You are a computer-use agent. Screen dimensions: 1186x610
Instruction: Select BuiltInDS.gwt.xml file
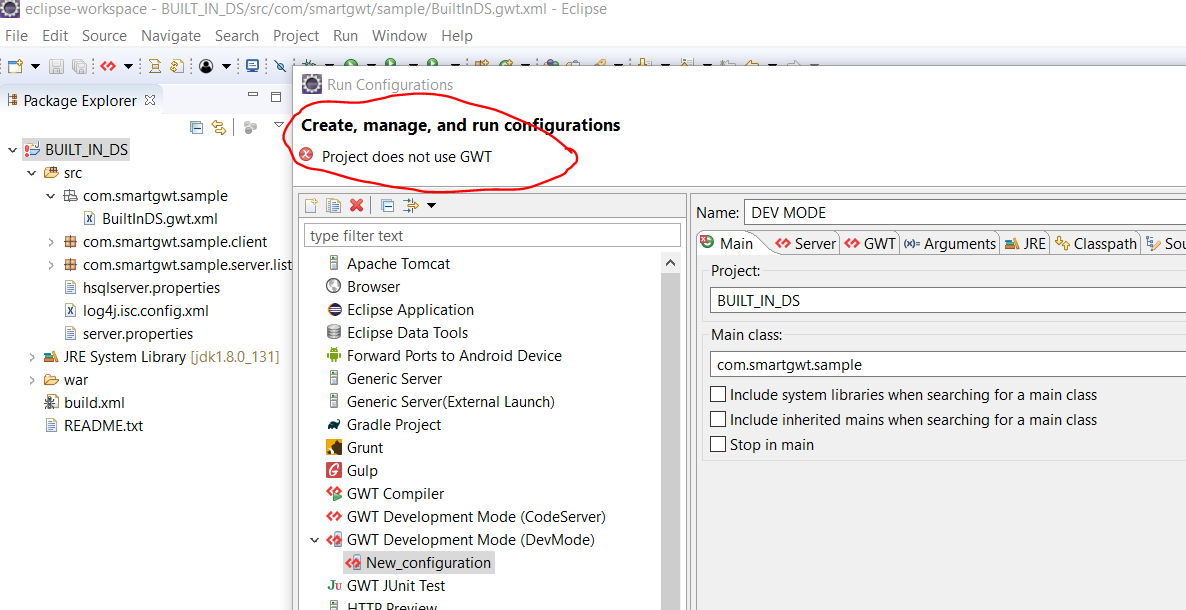click(x=151, y=219)
